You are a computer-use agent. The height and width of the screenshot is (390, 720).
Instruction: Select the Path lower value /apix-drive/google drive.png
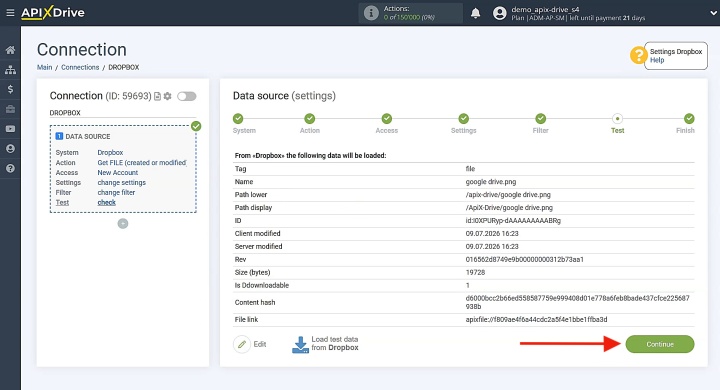[508, 195]
